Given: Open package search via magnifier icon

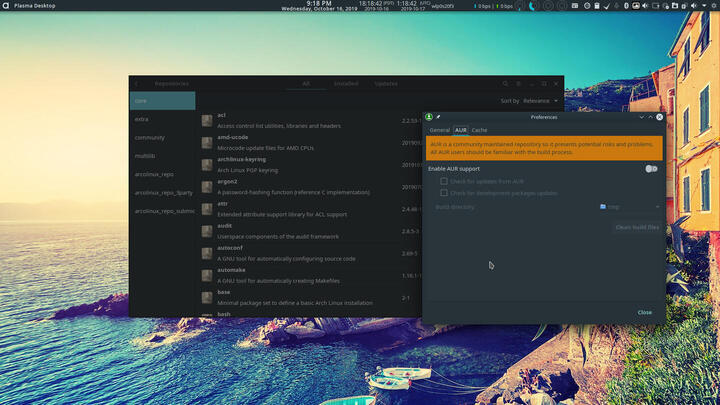Looking at the screenshot, I should point(505,84).
